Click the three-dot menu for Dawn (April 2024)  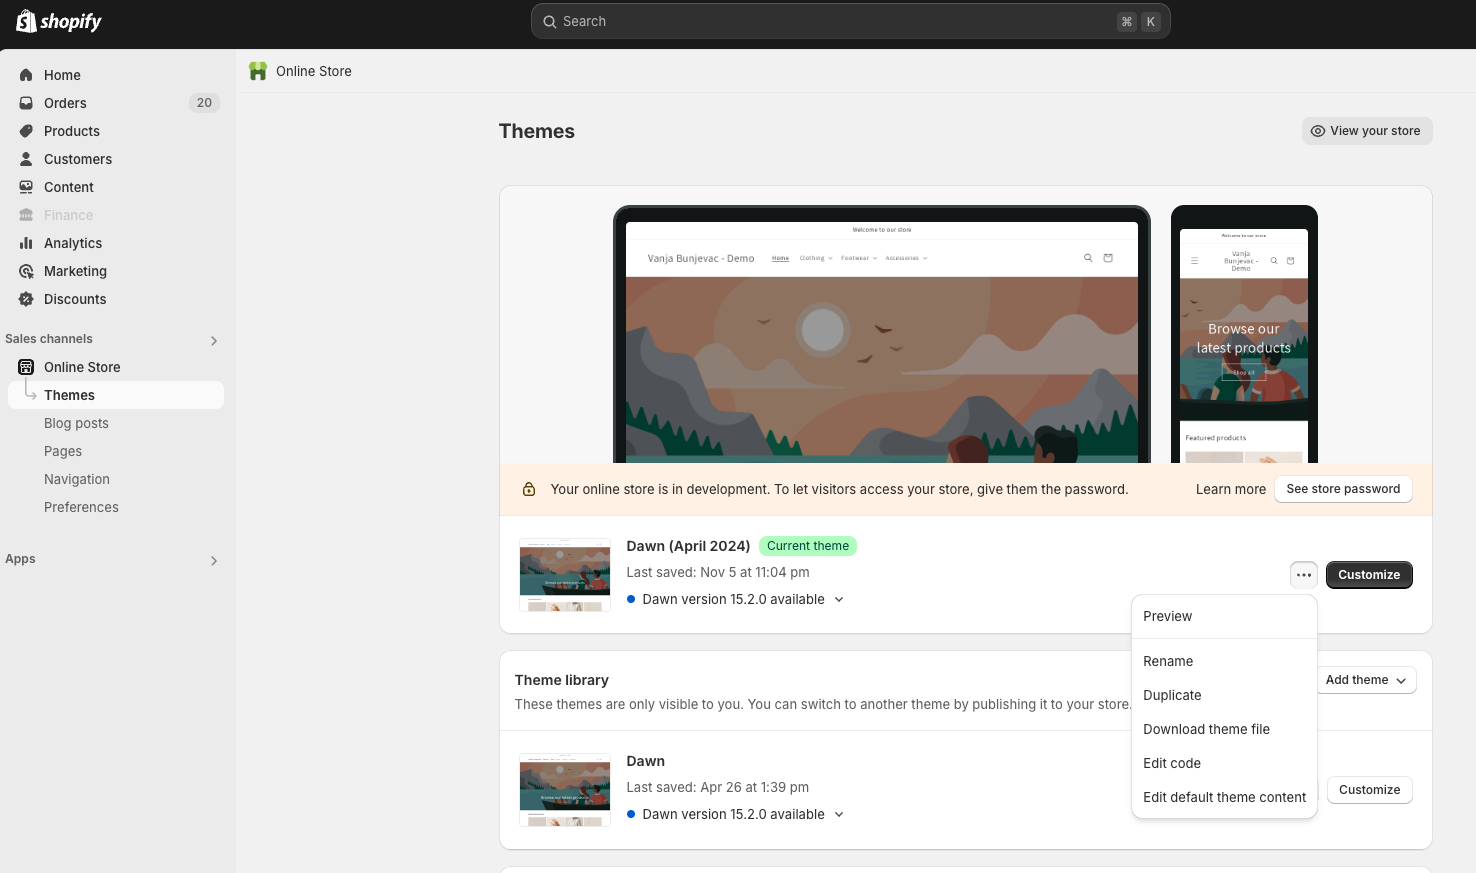(x=1303, y=575)
